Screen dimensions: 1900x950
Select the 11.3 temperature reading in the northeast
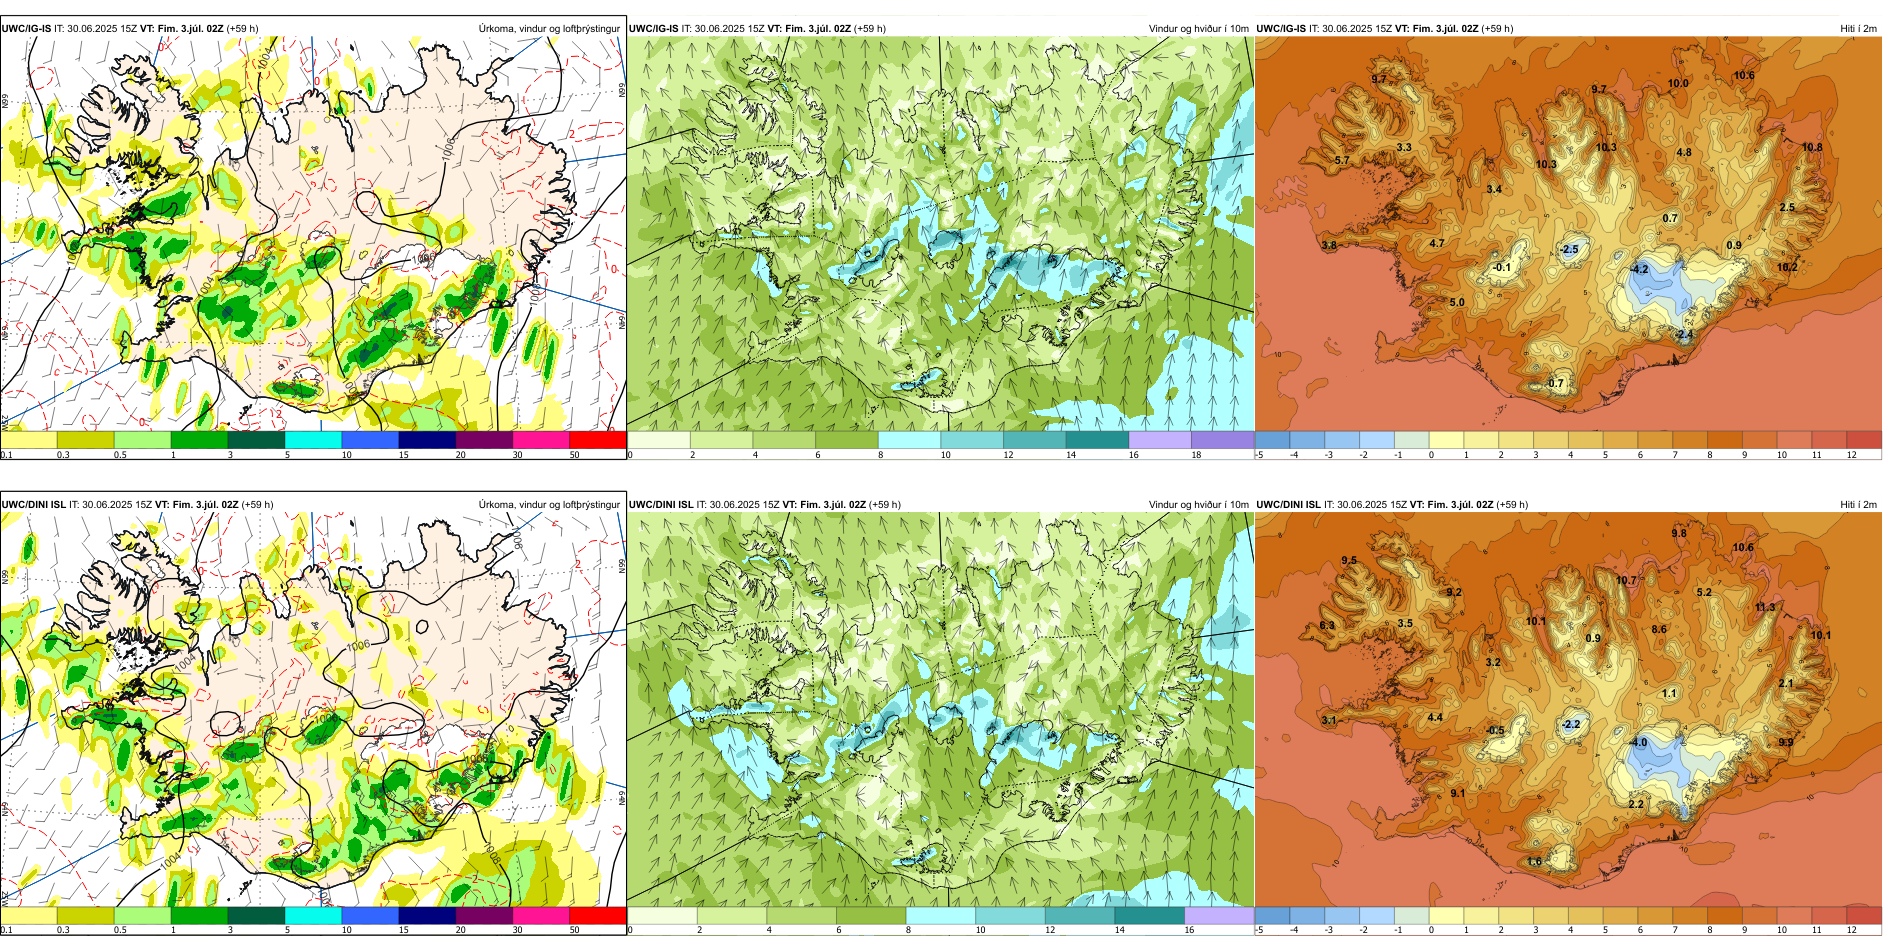[1766, 608]
